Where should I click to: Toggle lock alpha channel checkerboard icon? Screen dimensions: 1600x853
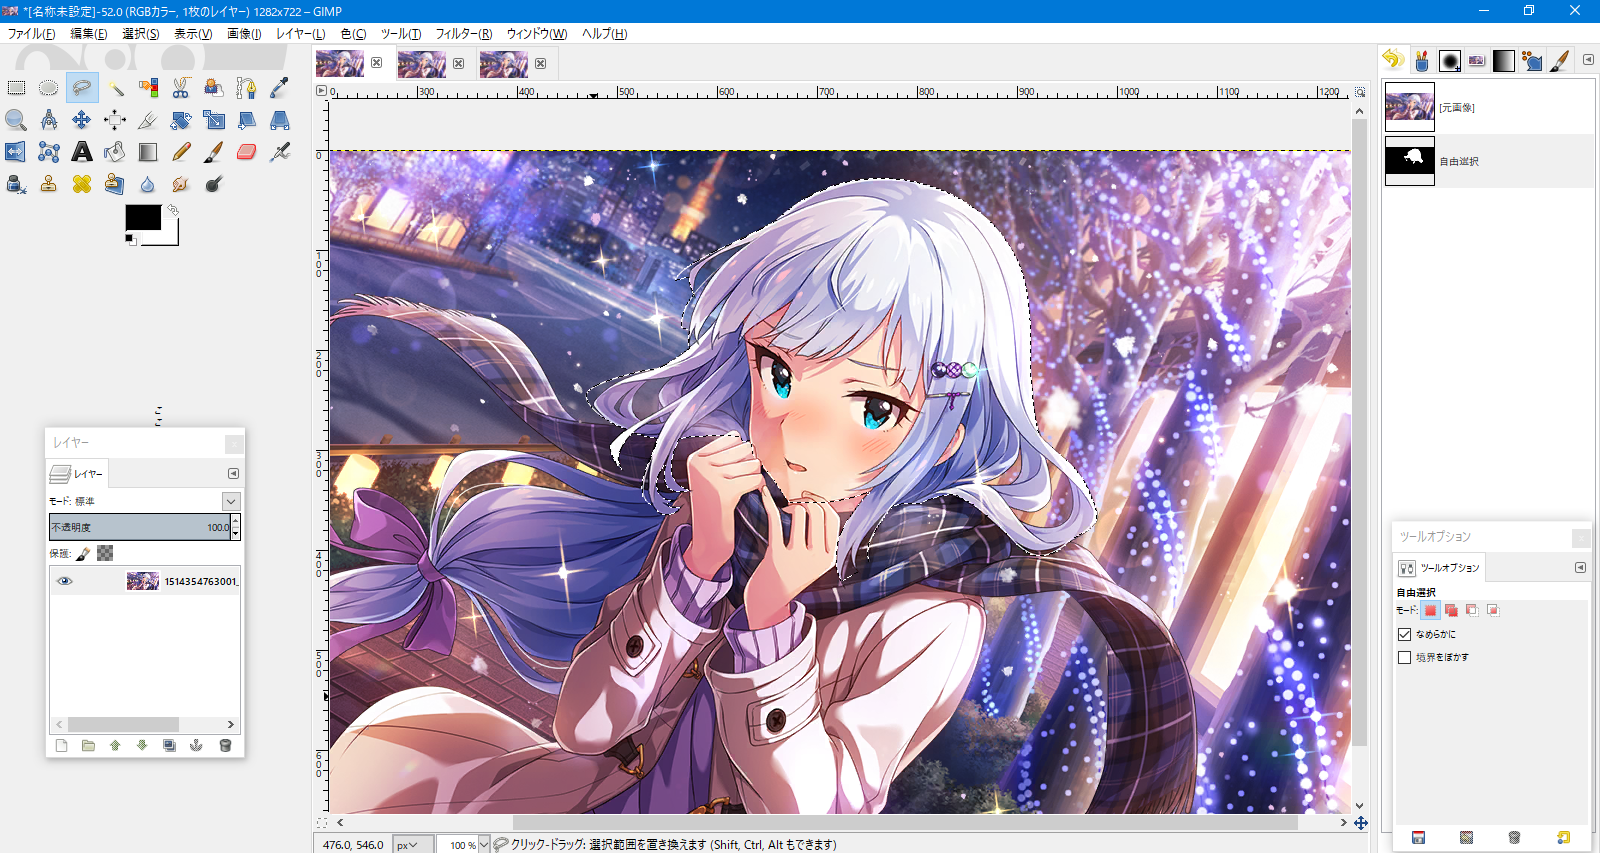105,553
